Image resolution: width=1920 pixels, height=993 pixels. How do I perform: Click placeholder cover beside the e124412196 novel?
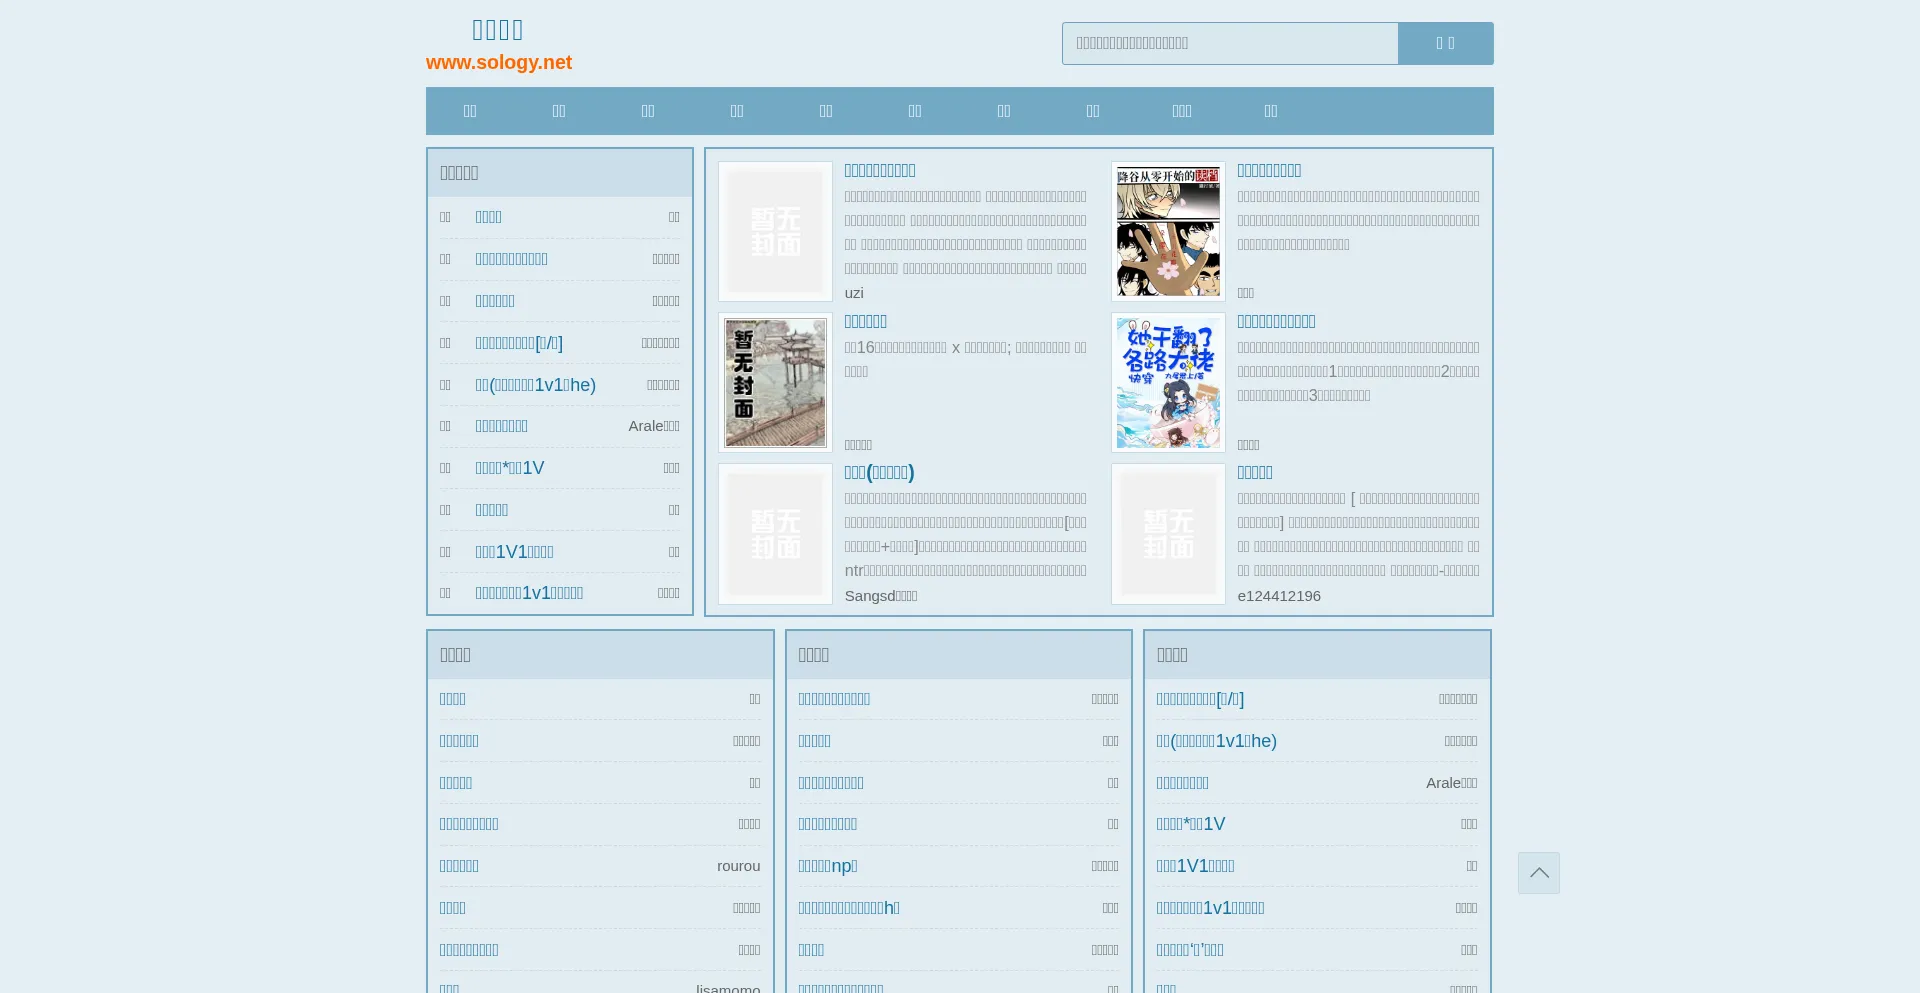(x=1168, y=534)
